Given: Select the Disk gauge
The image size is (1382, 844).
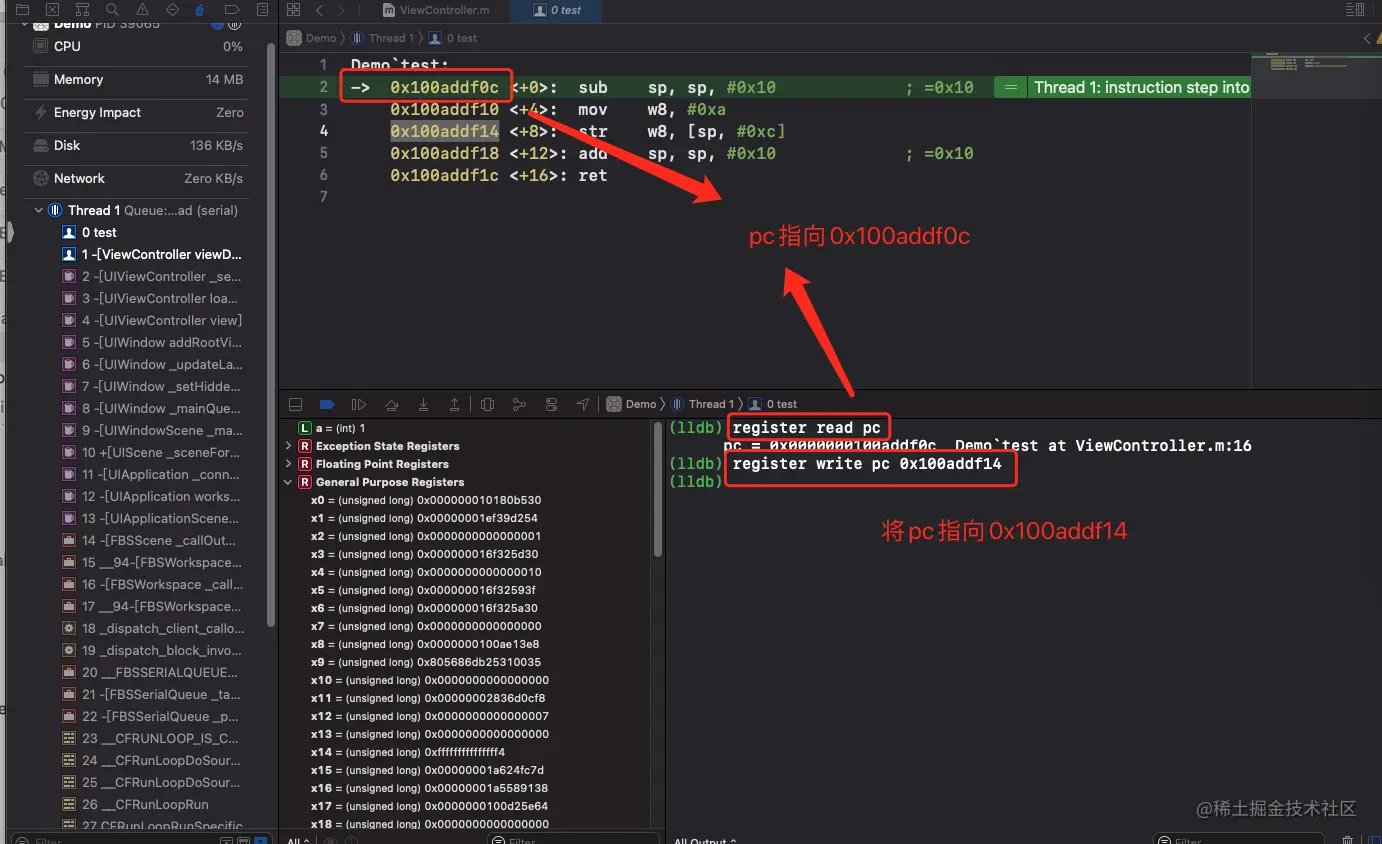Looking at the screenshot, I should [136, 145].
